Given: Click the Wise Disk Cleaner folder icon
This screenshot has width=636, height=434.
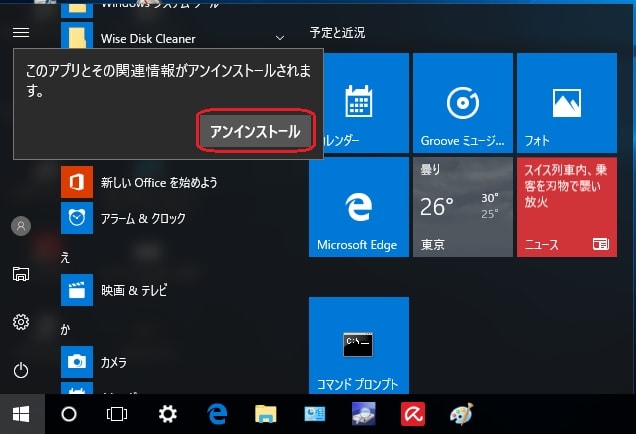Looking at the screenshot, I should click(x=77, y=37).
